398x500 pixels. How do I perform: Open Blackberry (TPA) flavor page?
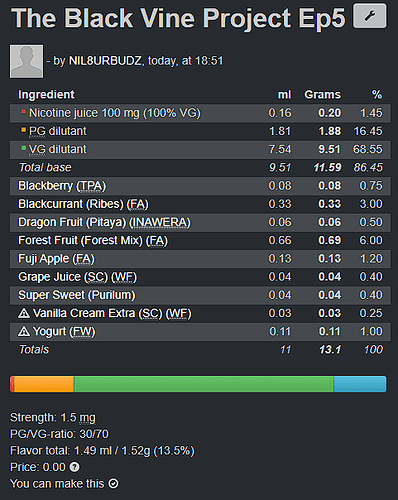pyautogui.click(x=62, y=186)
